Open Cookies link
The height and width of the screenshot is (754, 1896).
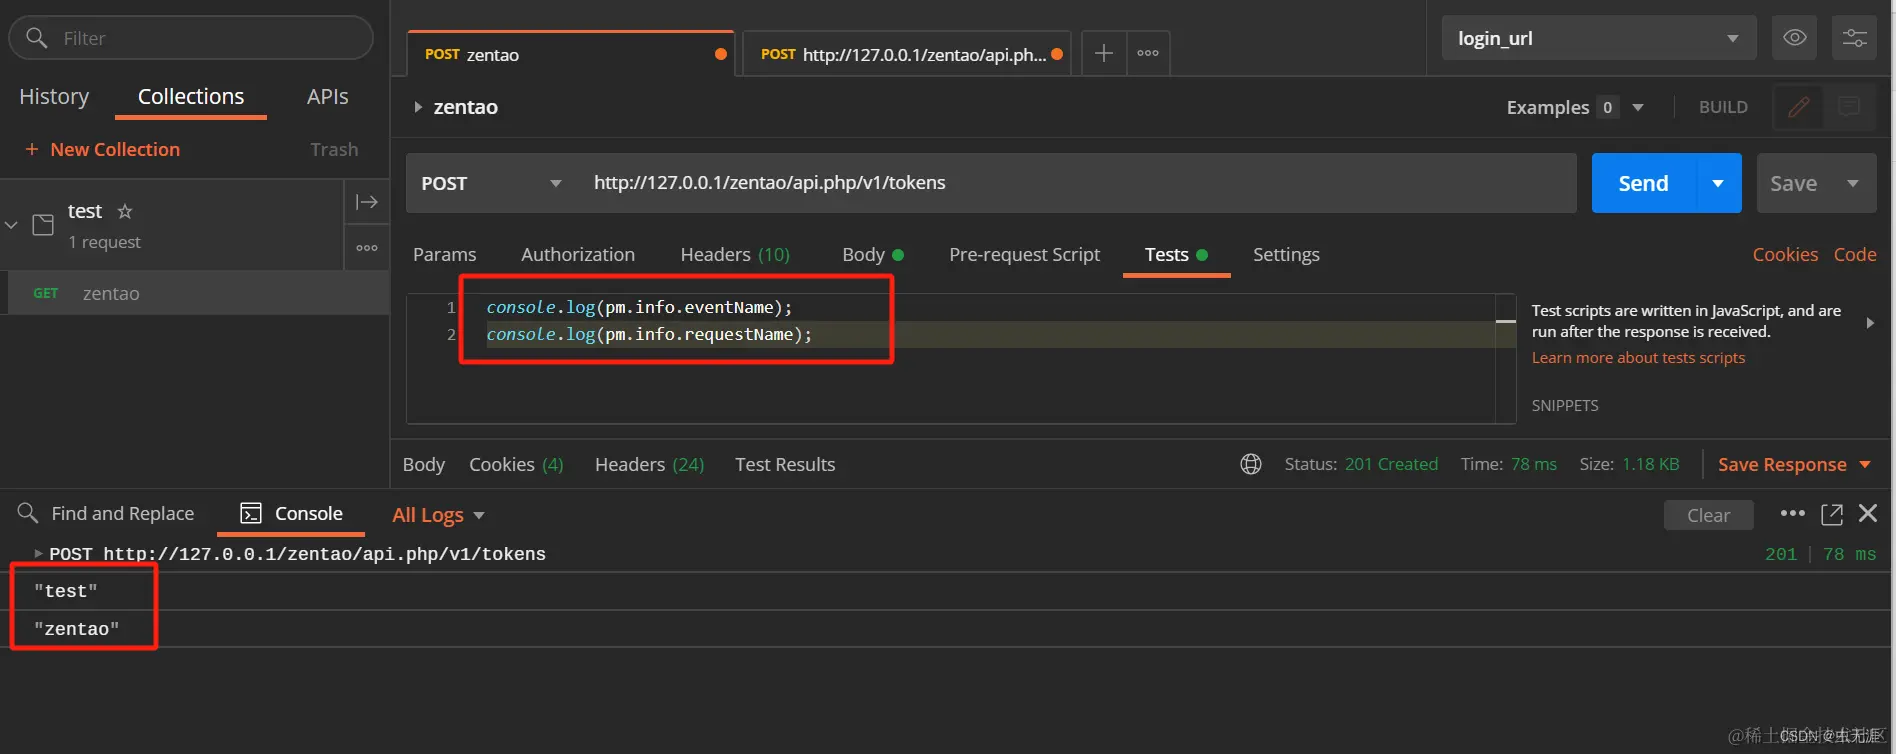point(1785,254)
